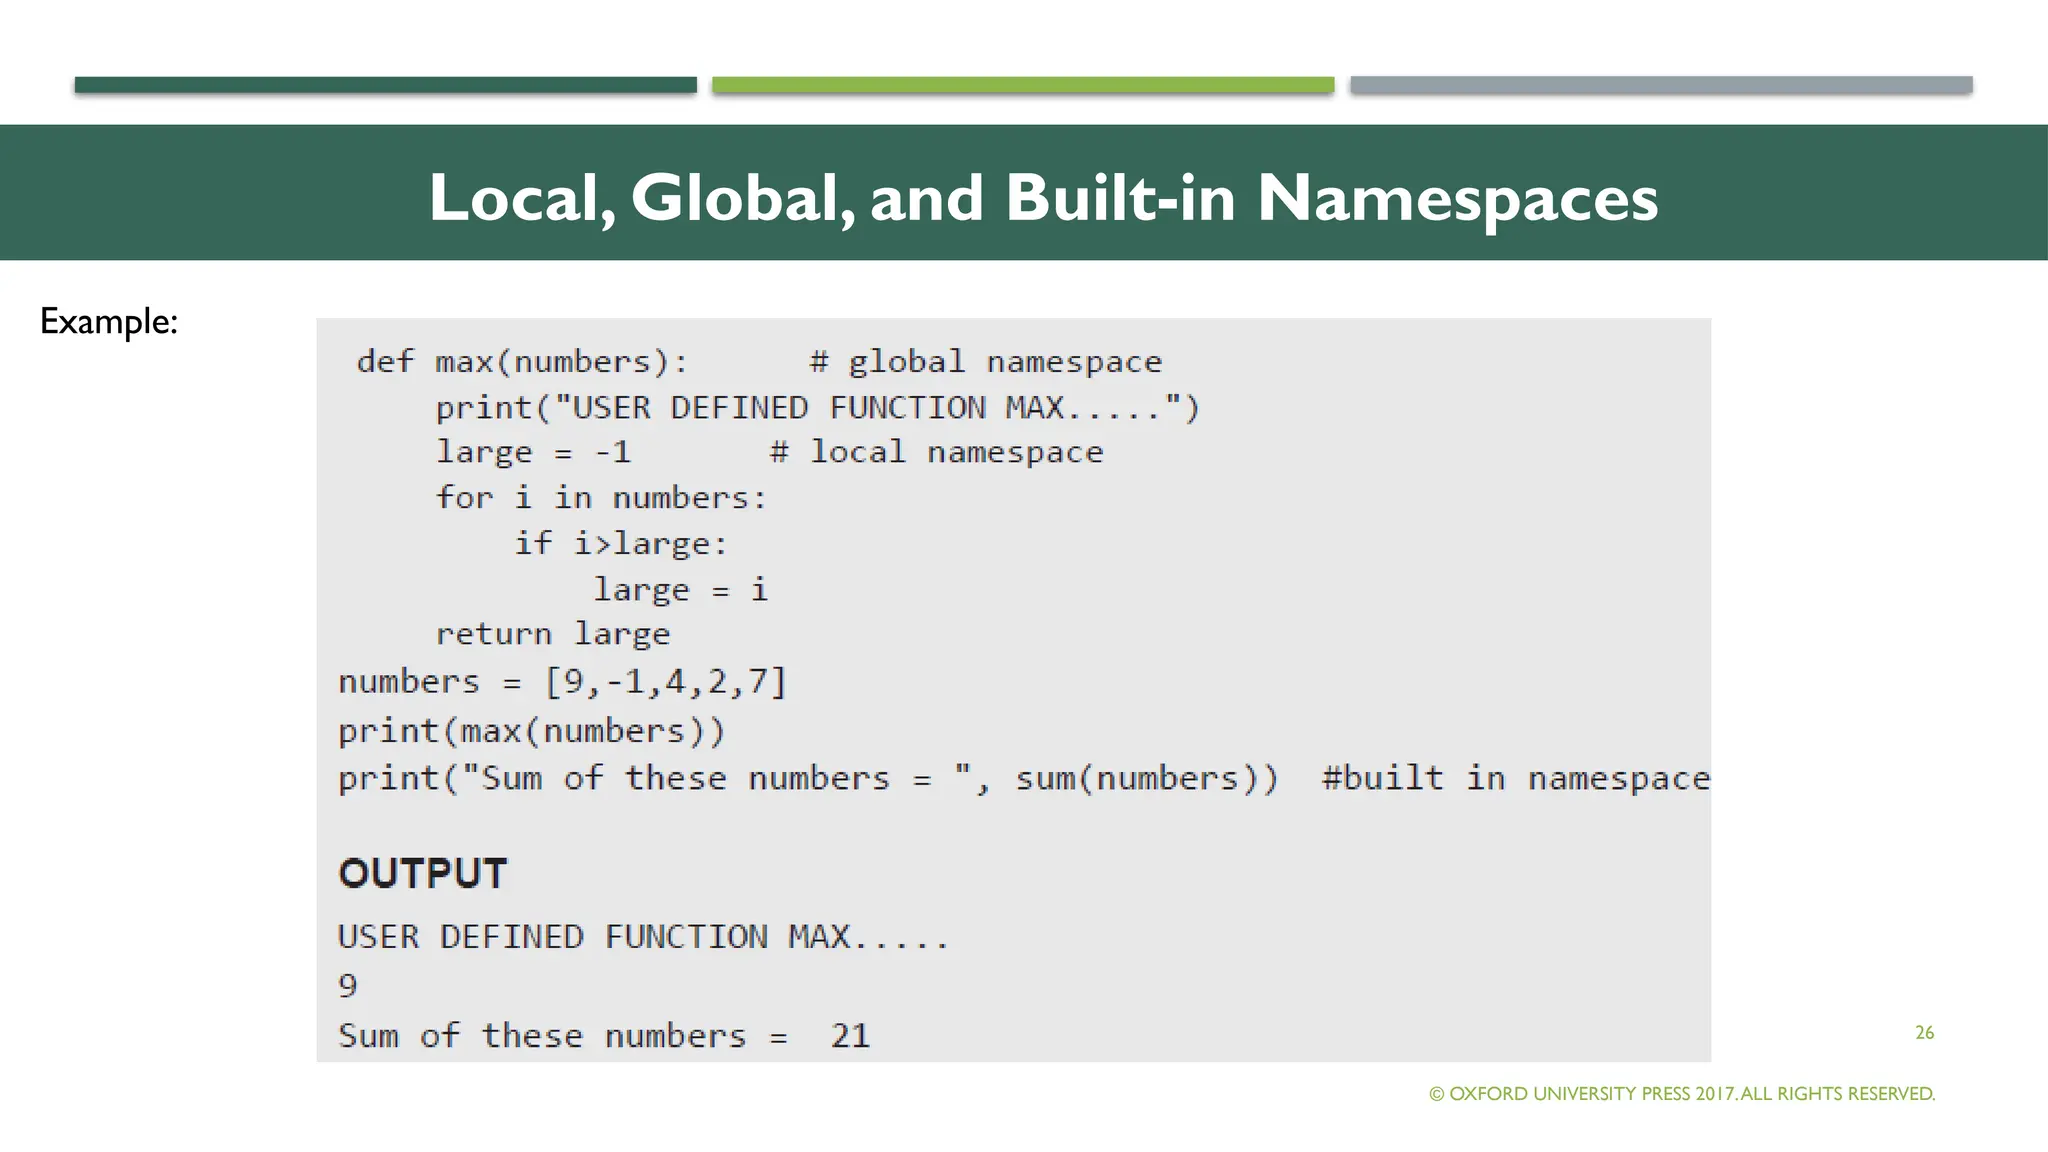Click the '# local namespace' comment
The height and width of the screenshot is (1152, 2048).
point(936,452)
